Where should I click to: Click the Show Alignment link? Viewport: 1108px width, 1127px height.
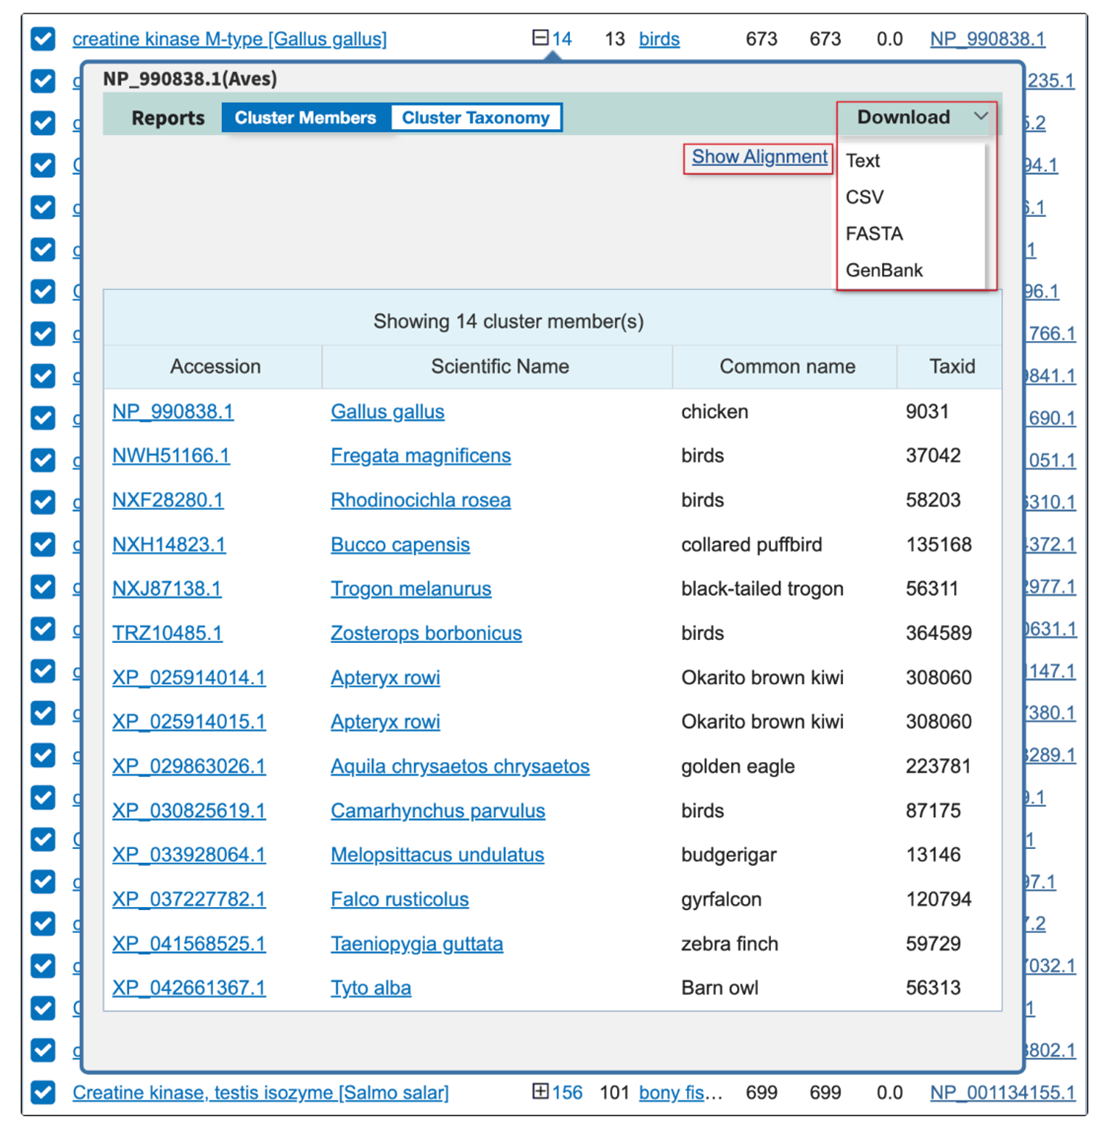[x=759, y=157]
